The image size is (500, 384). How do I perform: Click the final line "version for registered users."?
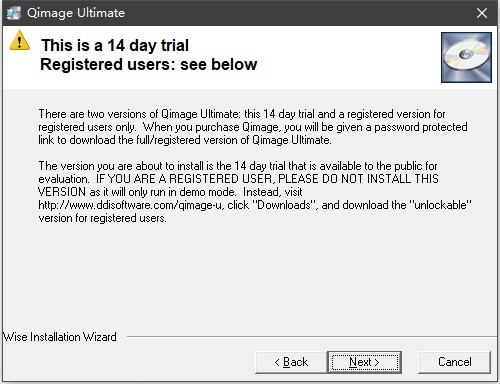click(x=102, y=218)
